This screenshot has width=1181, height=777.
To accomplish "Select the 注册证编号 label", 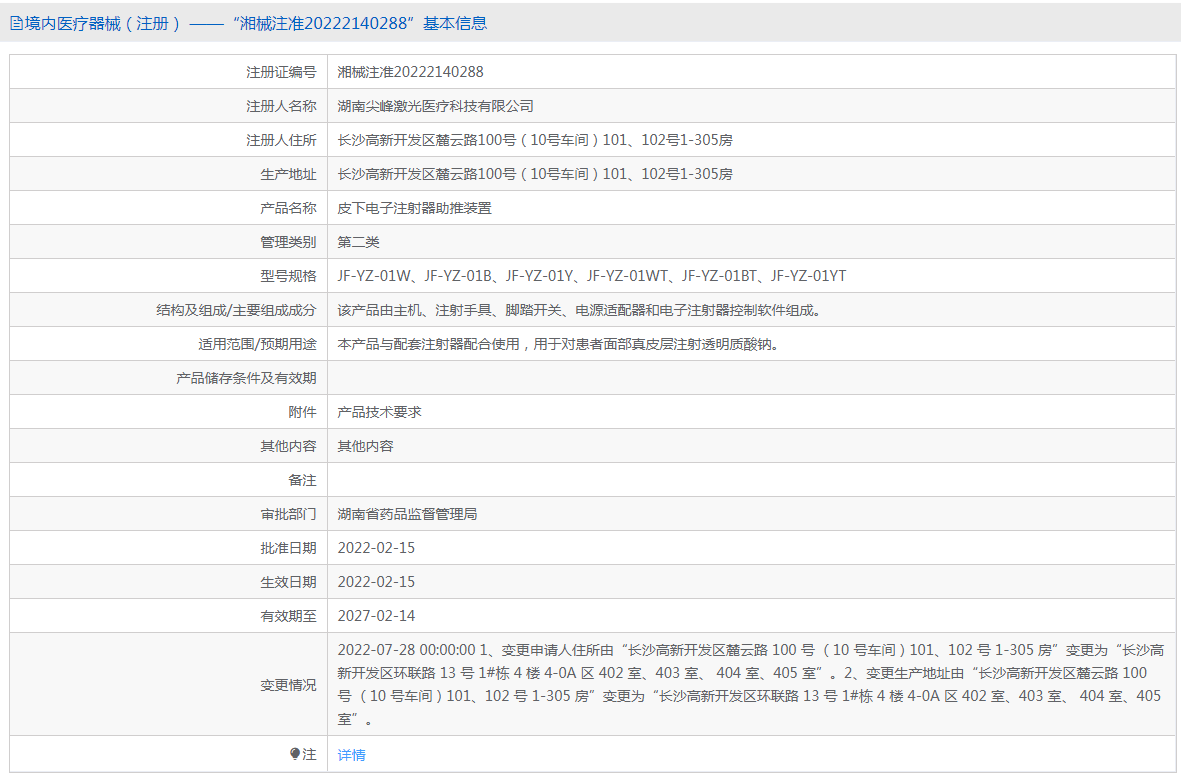I will tap(281, 72).
